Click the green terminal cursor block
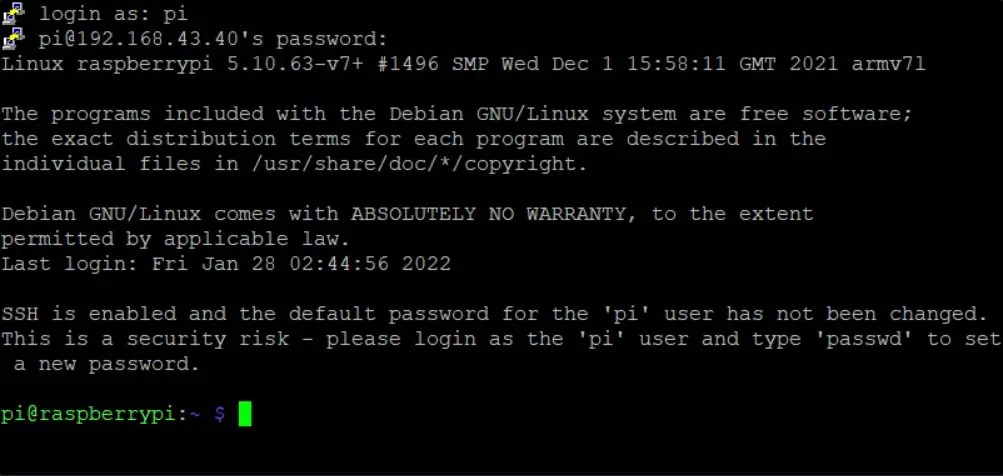This screenshot has height=476, width=1003. (x=245, y=414)
